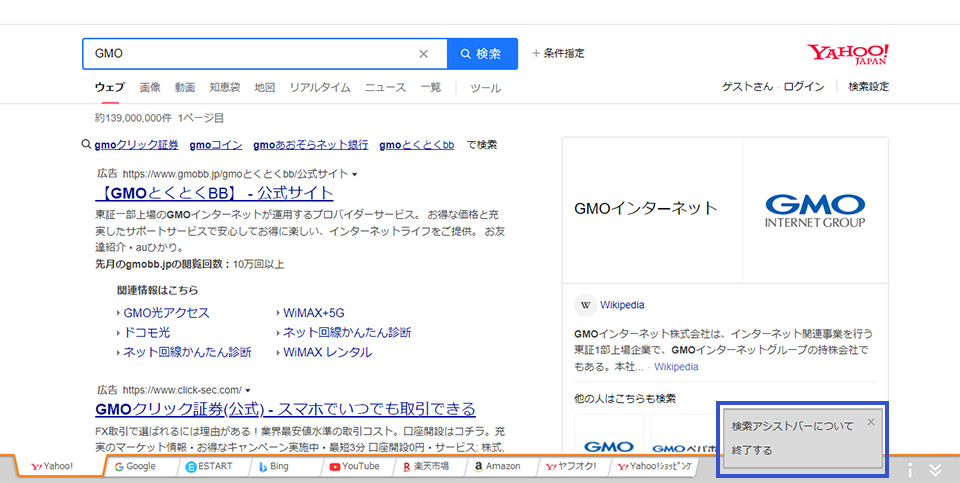Search suggested term gmoとくとくbb
The height and width of the screenshot is (483, 960).
tap(416, 145)
